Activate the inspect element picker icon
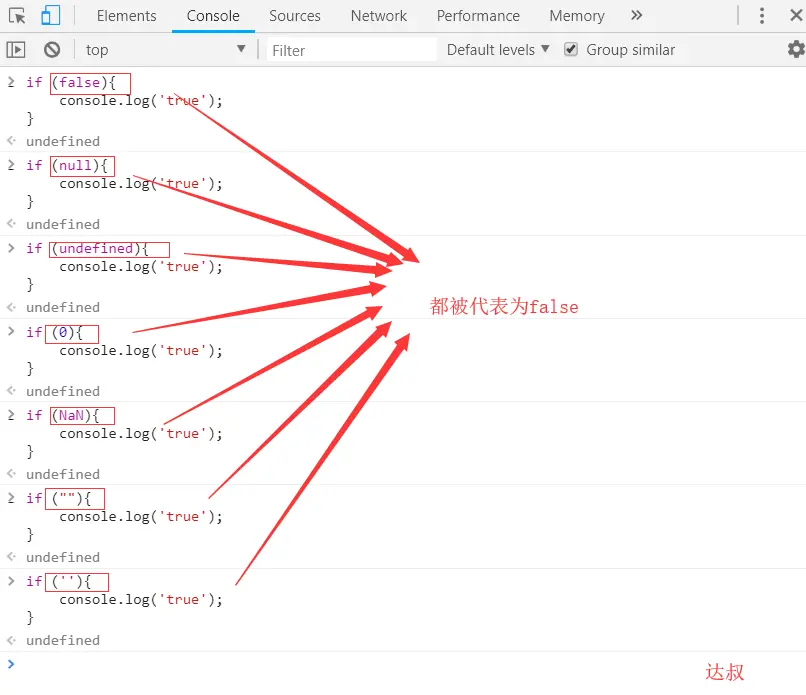 point(17,16)
